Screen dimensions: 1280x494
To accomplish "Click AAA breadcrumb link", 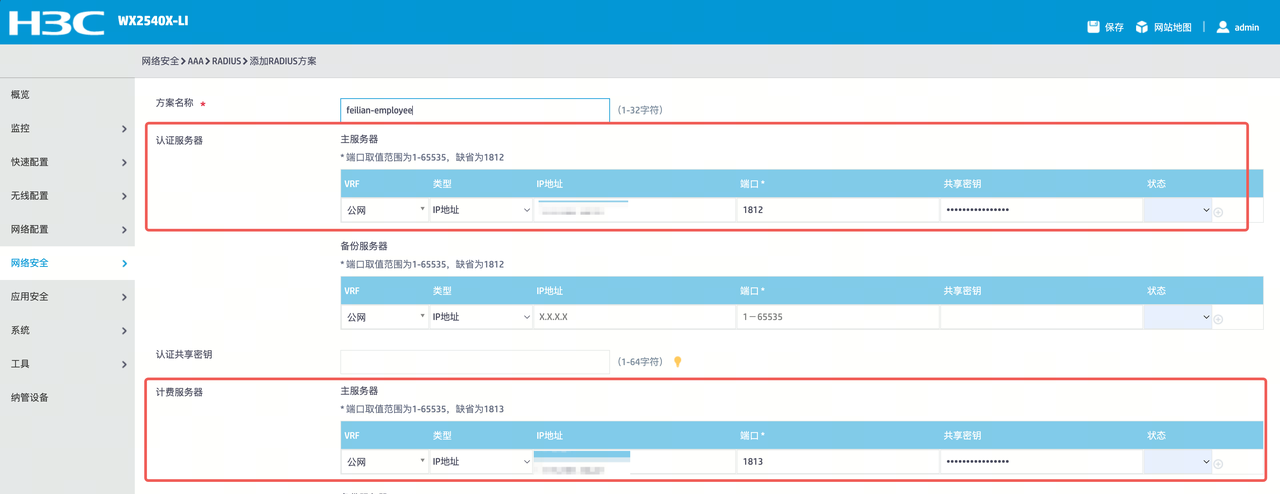I will [x=195, y=61].
